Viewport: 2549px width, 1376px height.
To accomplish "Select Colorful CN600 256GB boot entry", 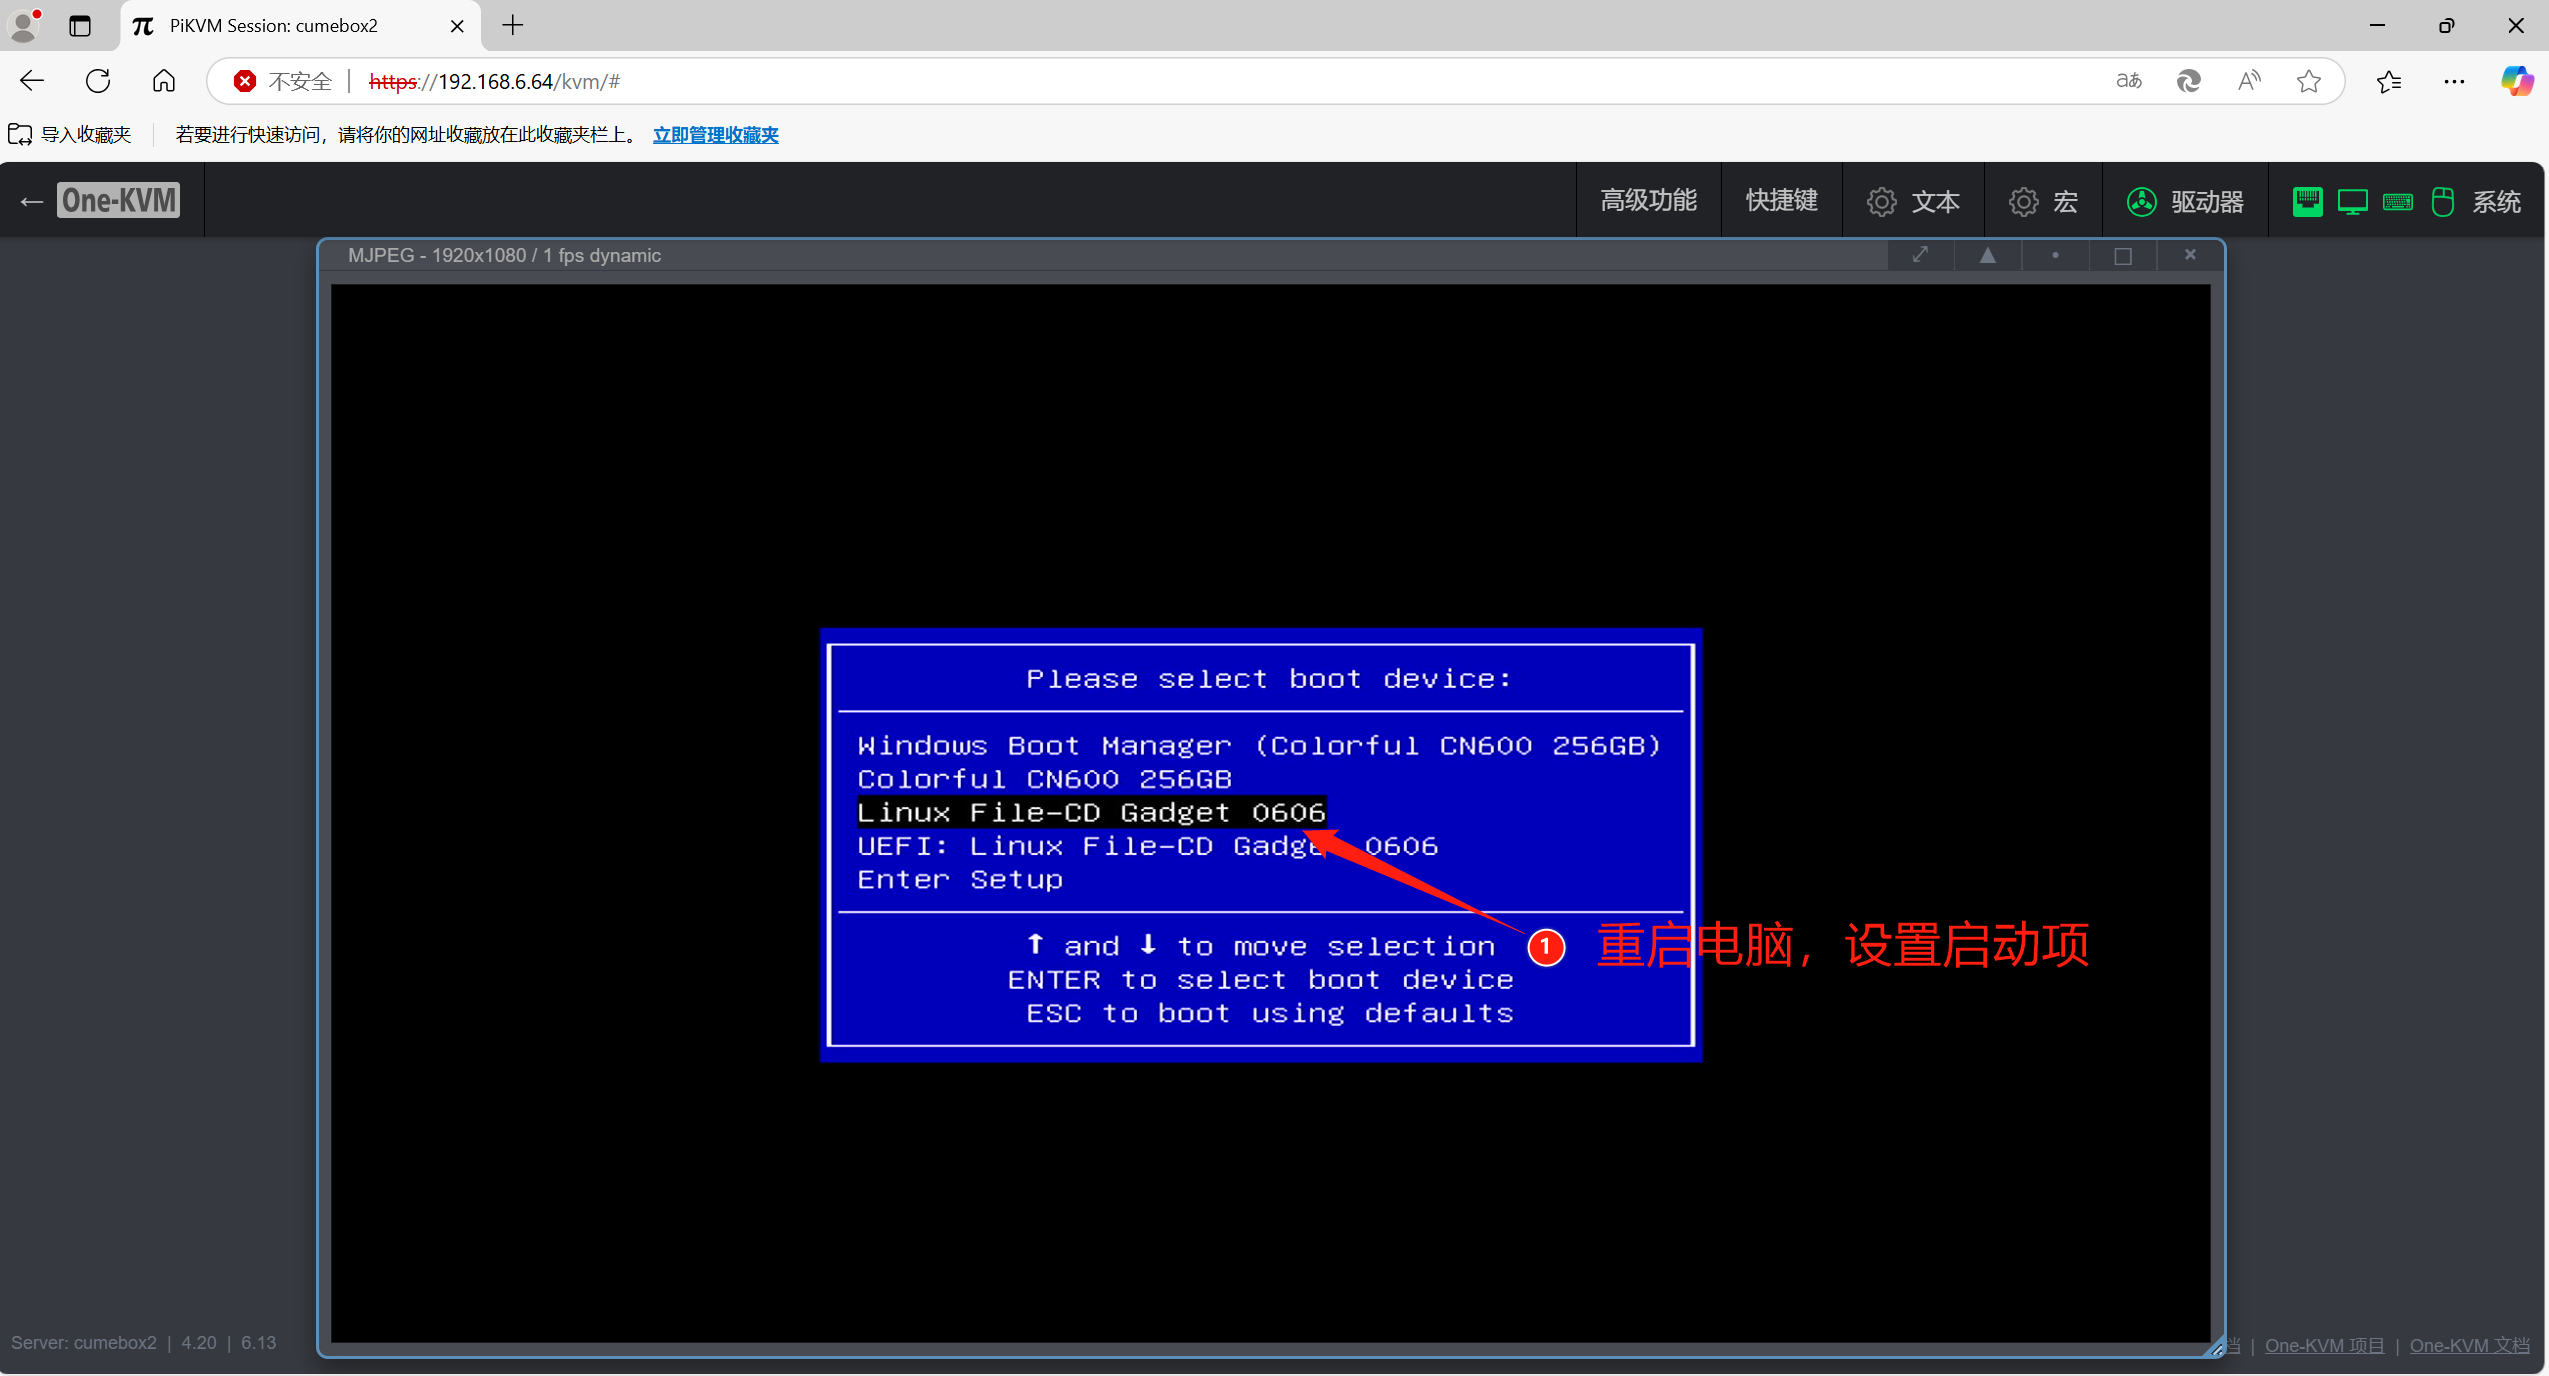I will [x=1044, y=779].
